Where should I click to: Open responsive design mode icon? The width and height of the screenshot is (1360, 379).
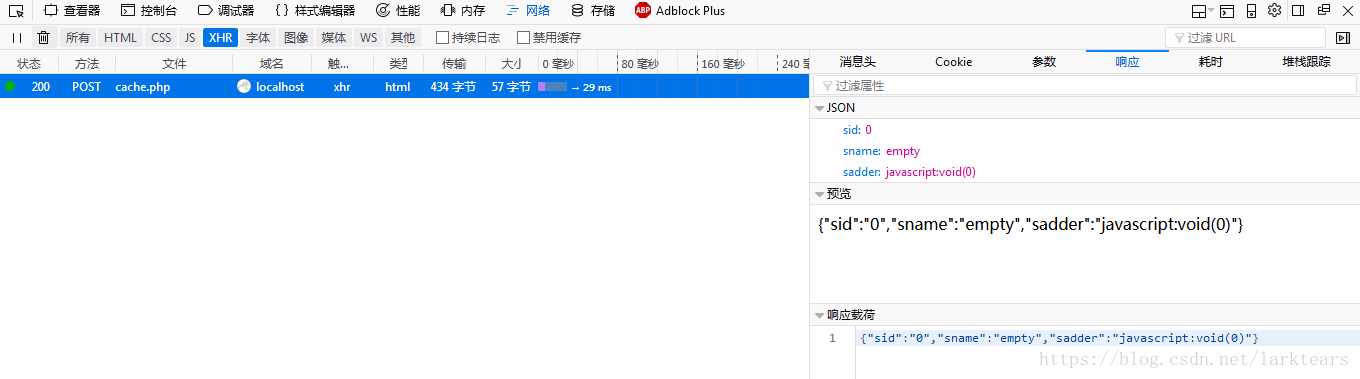(1251, 11)
